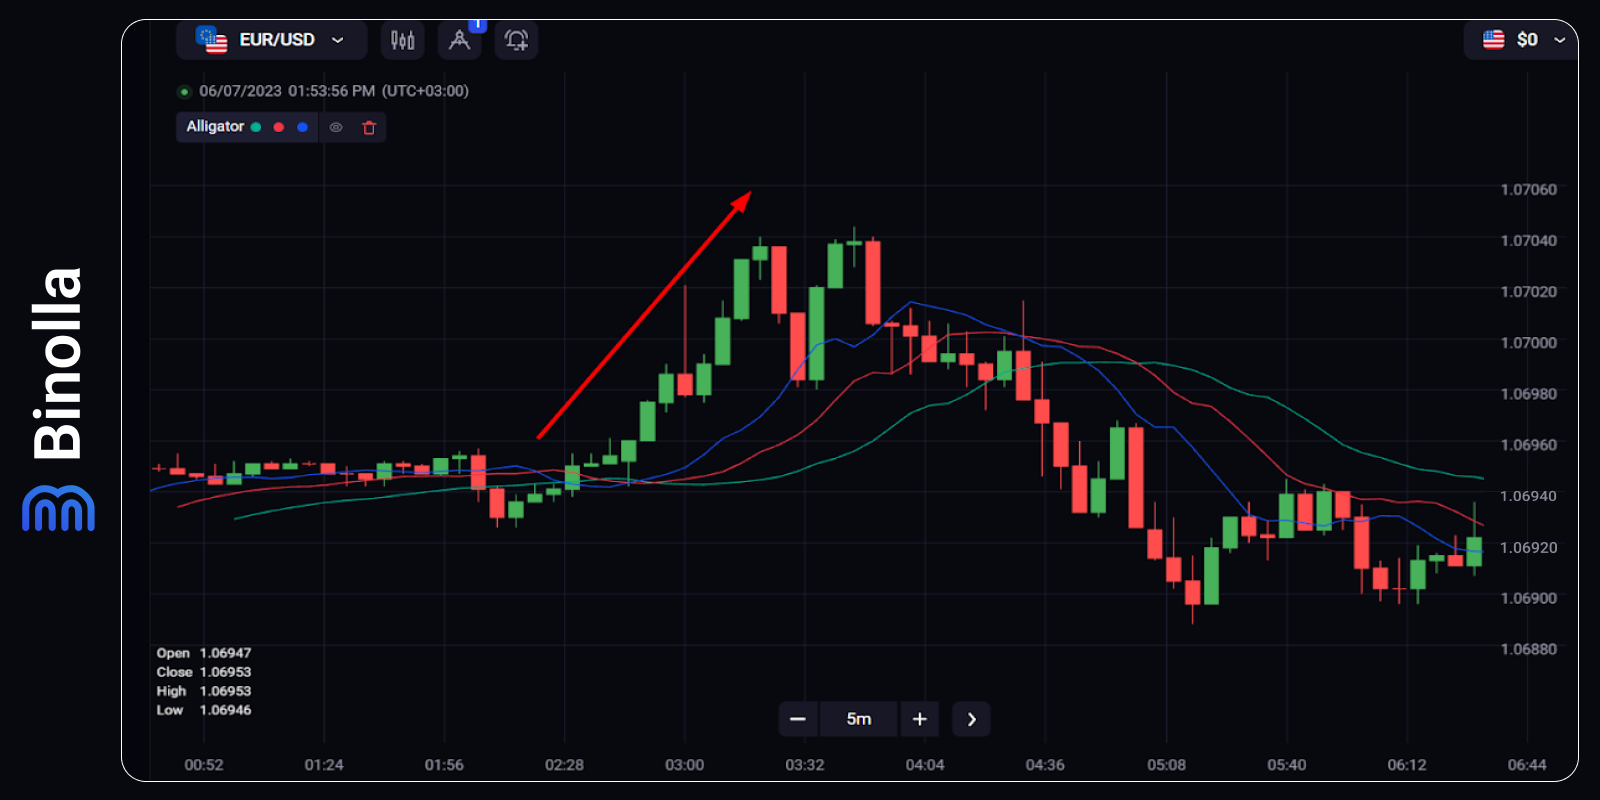Zoom out chart with minus button

[798, 719]
